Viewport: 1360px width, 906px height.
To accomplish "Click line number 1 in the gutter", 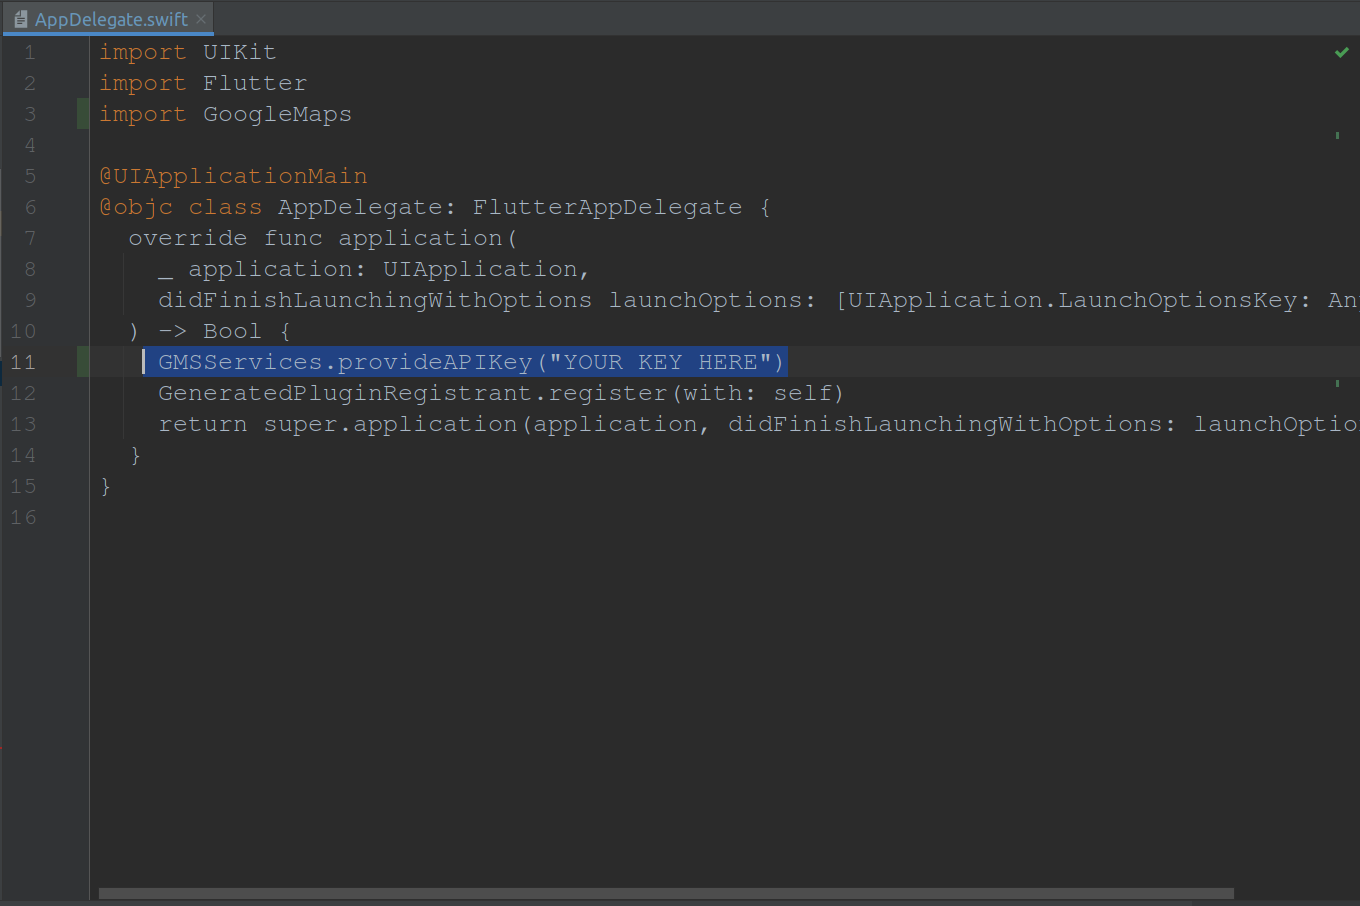I will point(29,51).
